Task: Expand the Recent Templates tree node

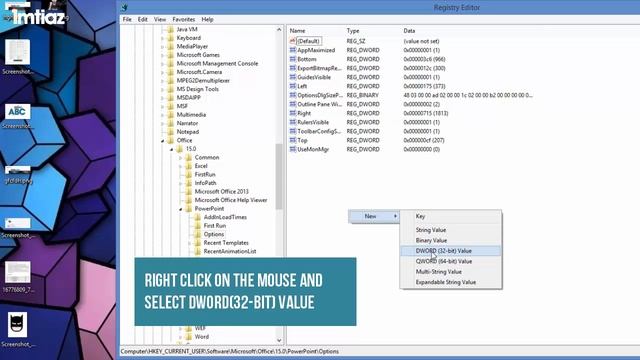Action: tap(190, 243)
